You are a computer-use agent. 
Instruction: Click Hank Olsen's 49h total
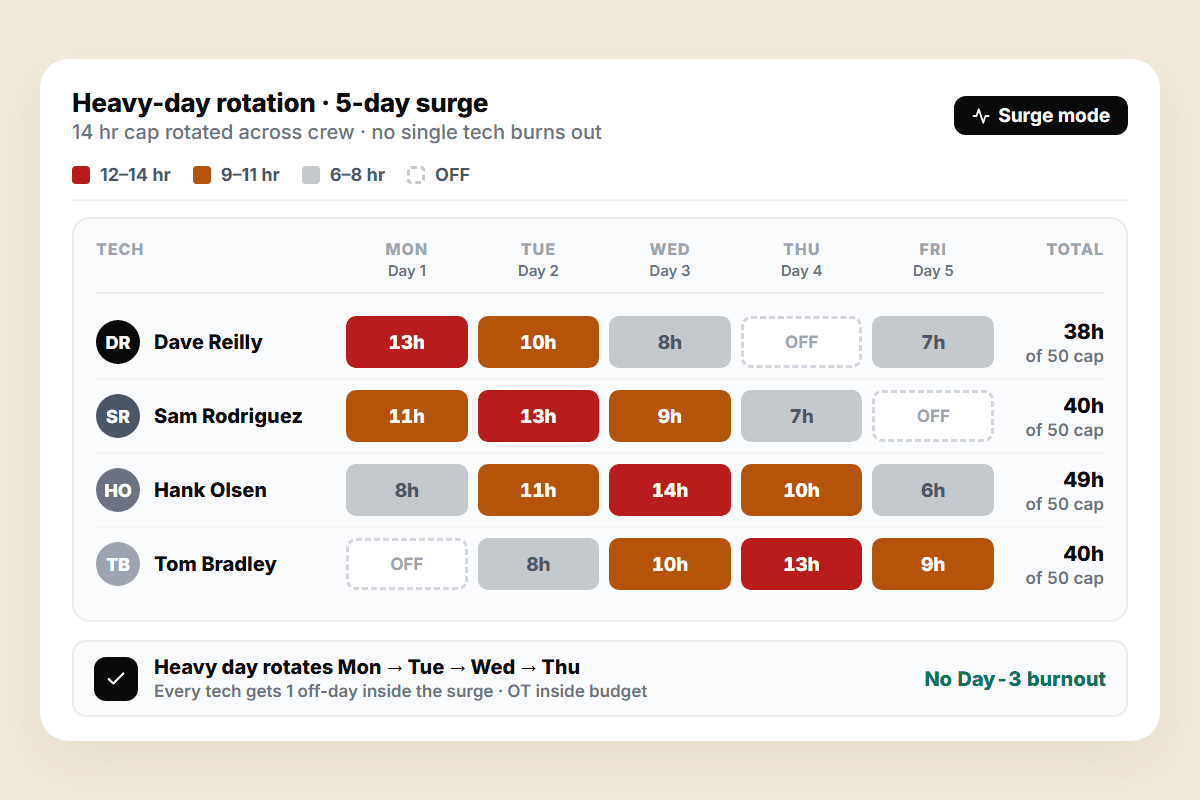[1084, 480]
